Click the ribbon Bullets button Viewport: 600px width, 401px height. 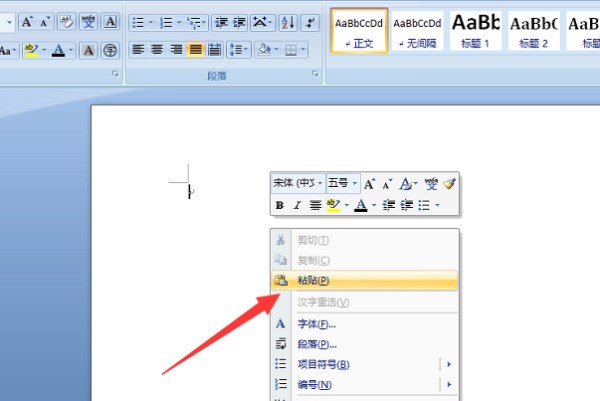[x=138, y=23]
